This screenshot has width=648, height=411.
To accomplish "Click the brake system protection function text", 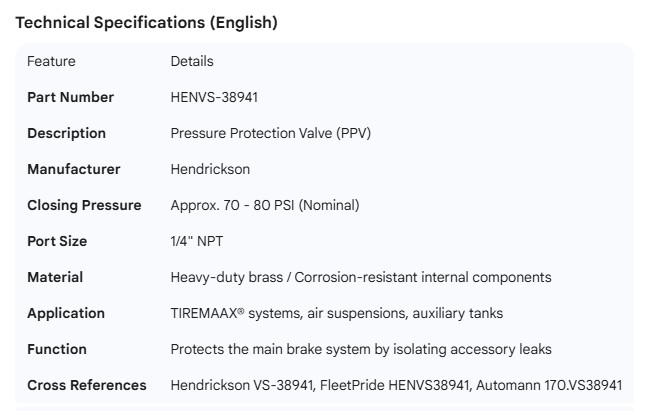I will 361,349.
